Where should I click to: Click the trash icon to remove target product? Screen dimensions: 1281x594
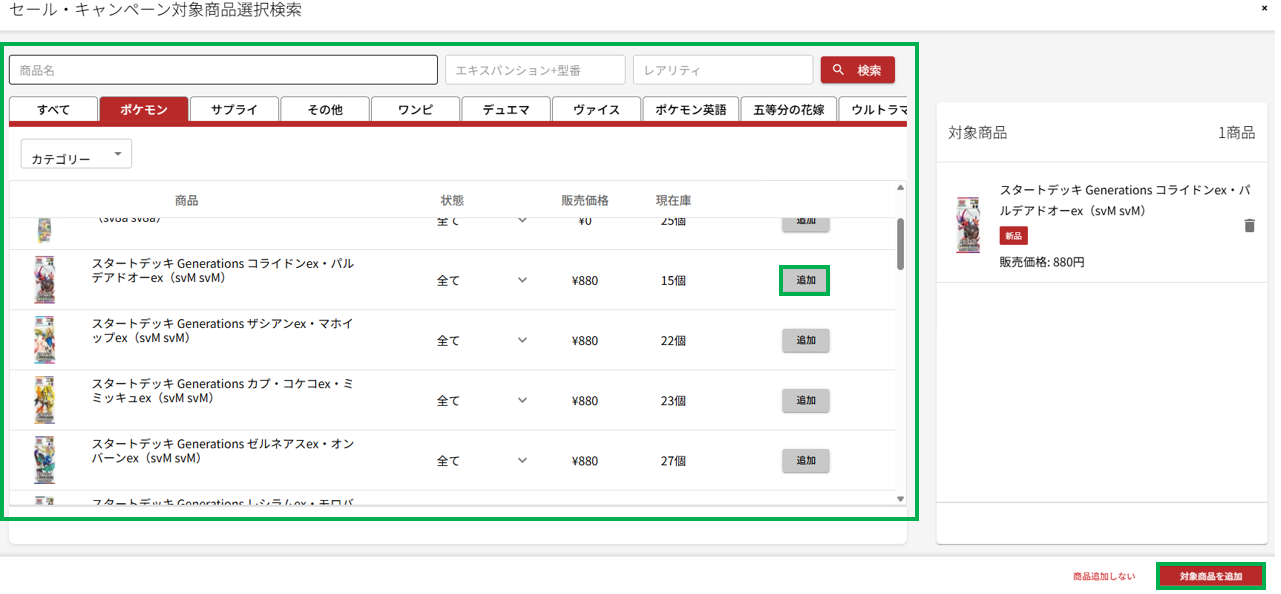pyautogui.click(x=1248, y=226)
